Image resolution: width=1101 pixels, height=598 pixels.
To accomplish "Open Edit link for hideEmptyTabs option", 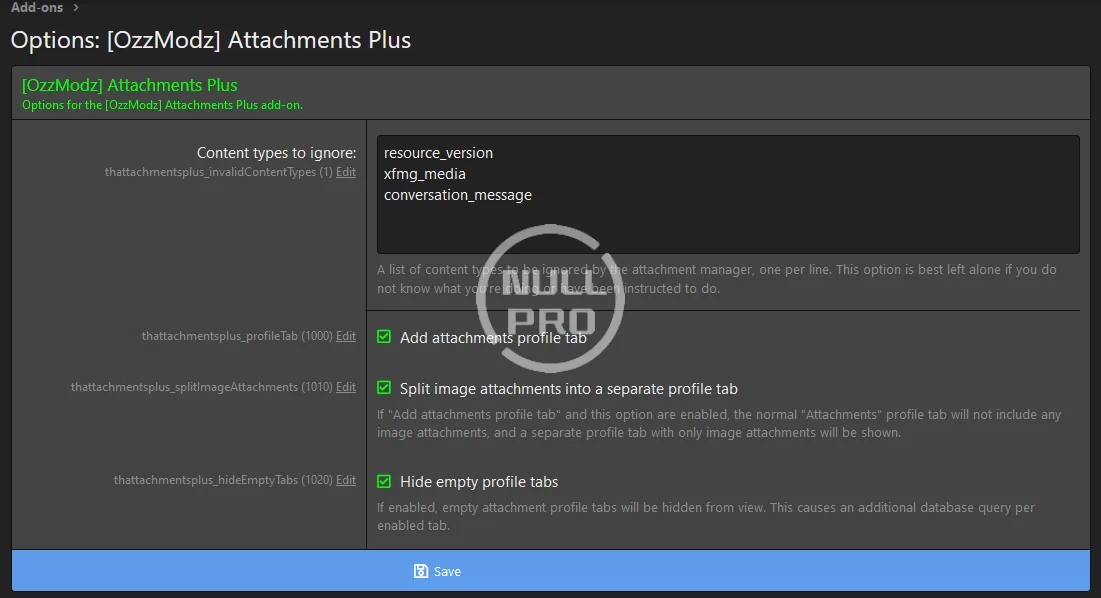I will tap(345, 480).
